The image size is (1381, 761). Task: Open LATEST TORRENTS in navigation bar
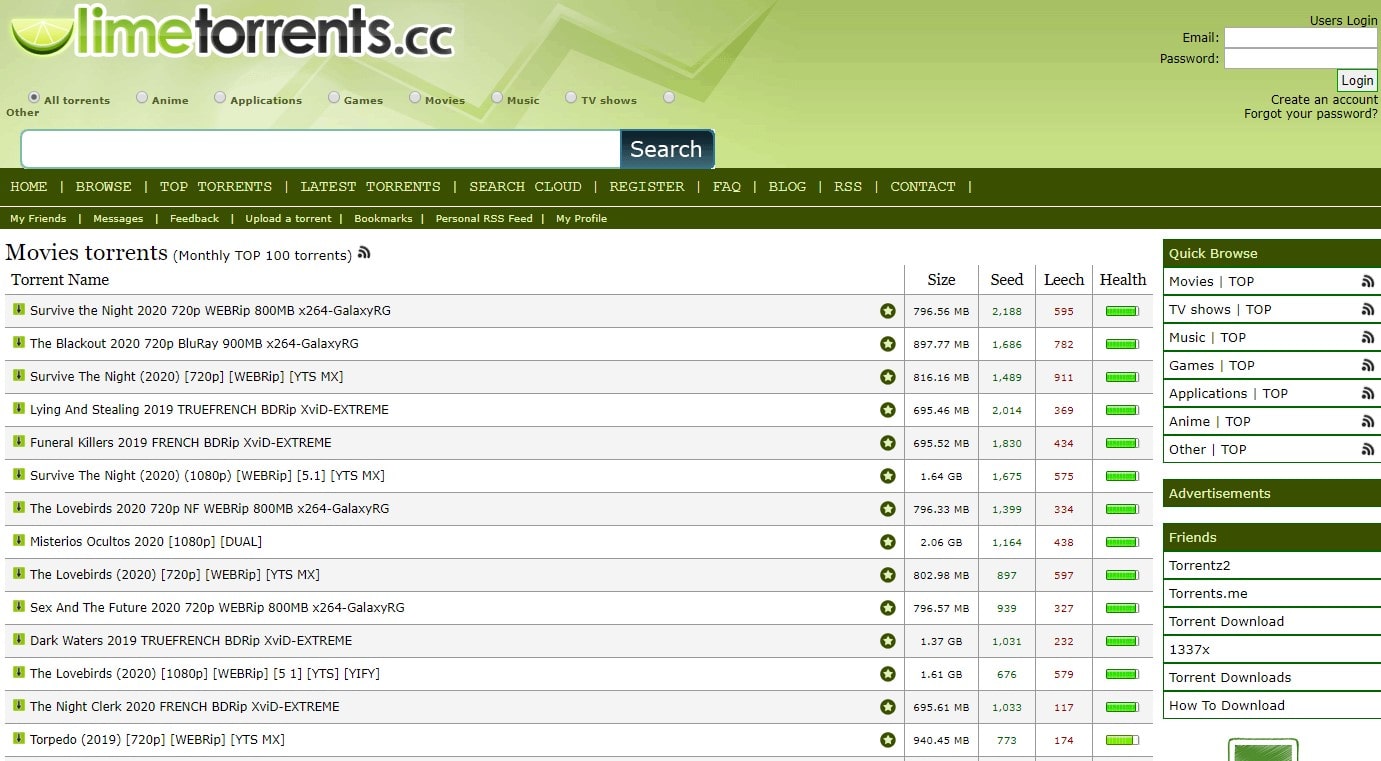371,186
